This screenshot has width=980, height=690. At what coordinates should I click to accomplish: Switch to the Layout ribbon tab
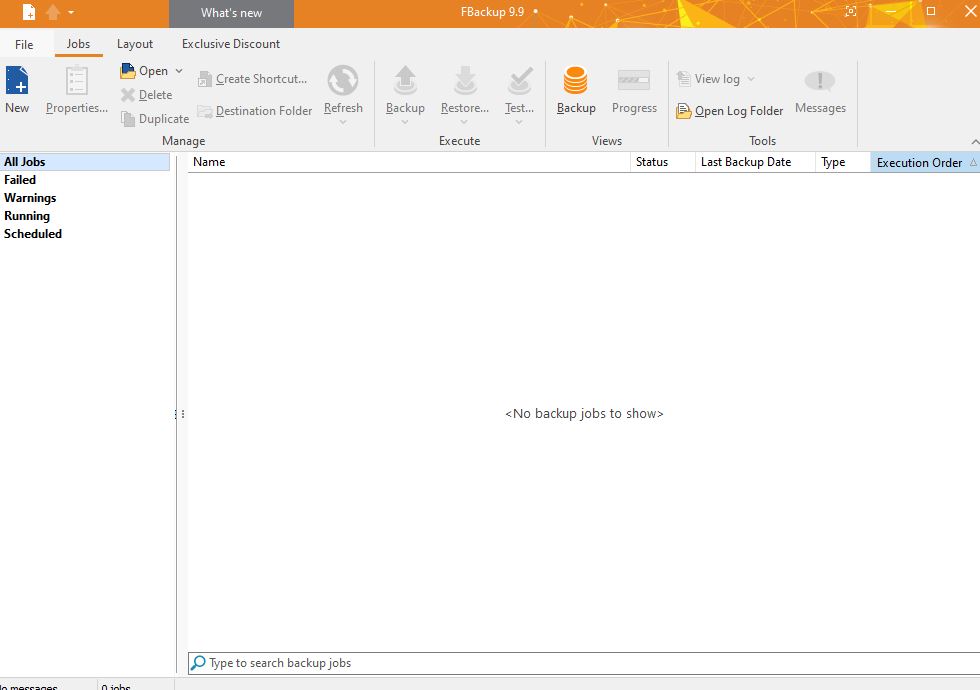tap(134, 44)
